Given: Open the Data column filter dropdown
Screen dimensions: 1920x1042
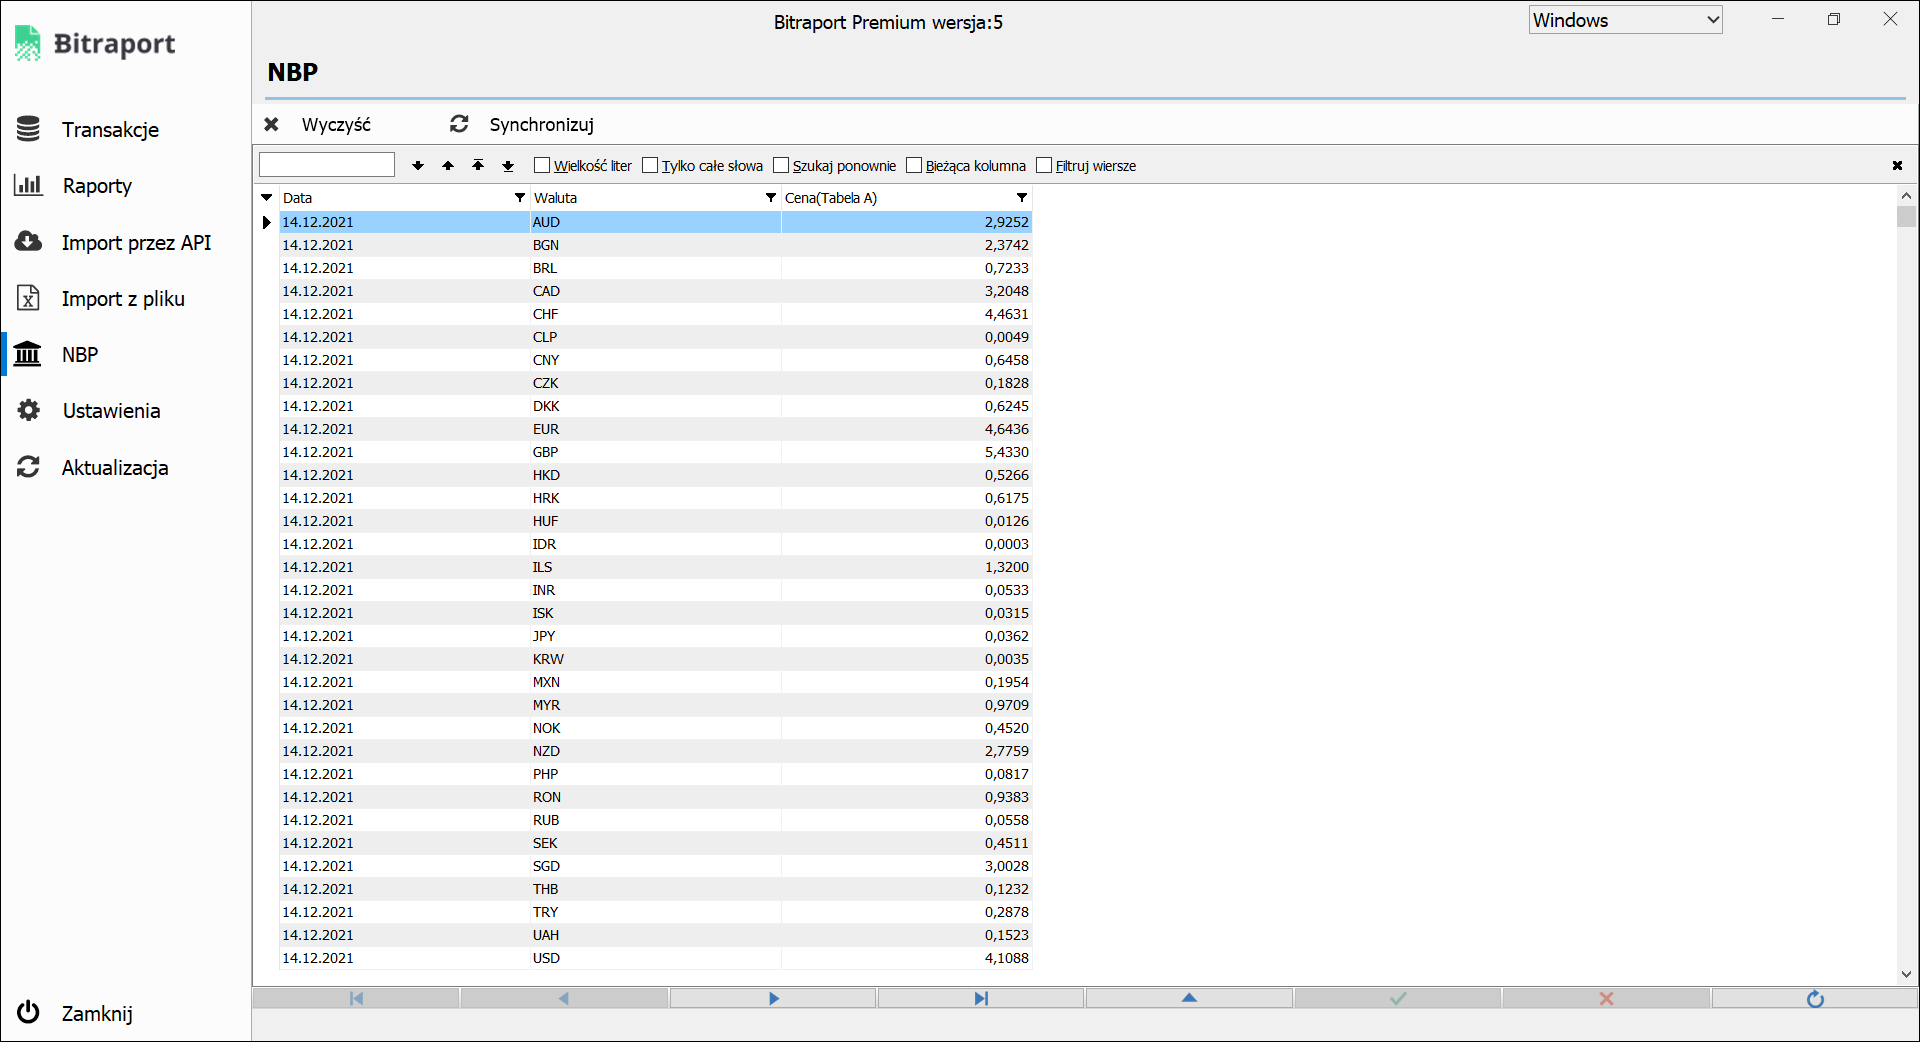Looking at the screenshot, I should (x=520, y=197).
